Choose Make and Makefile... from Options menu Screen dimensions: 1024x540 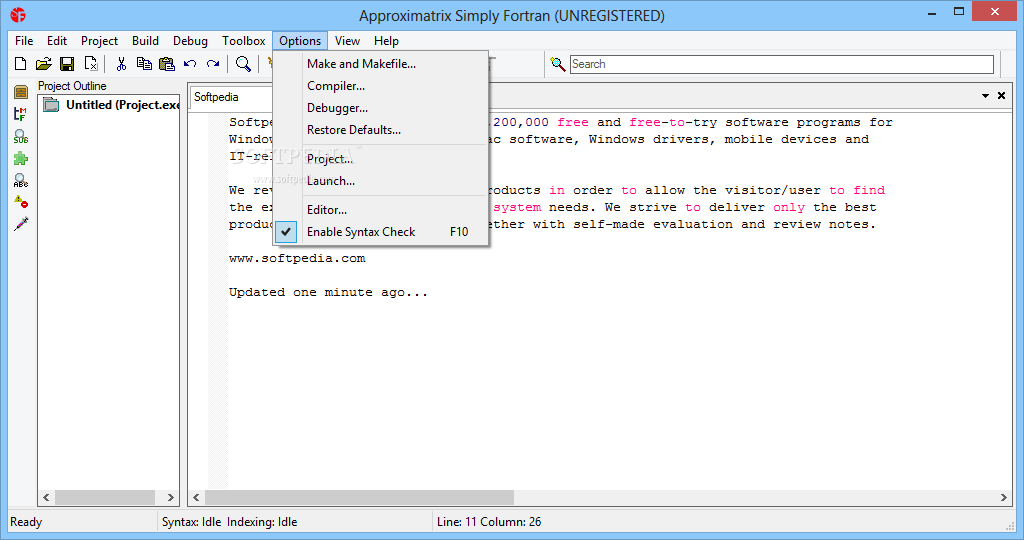coord(381,64)
